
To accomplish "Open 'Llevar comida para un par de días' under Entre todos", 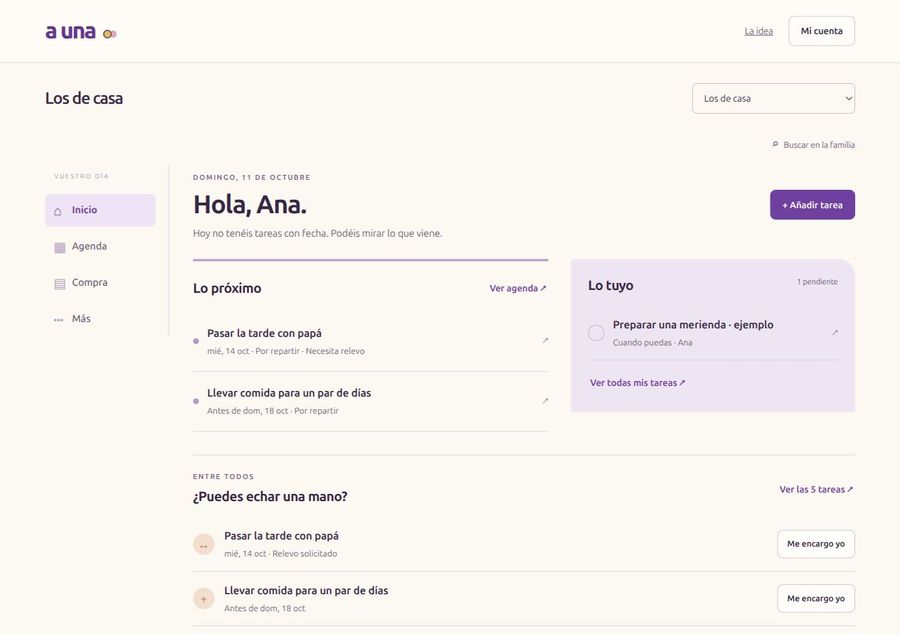I will (306, 590).
